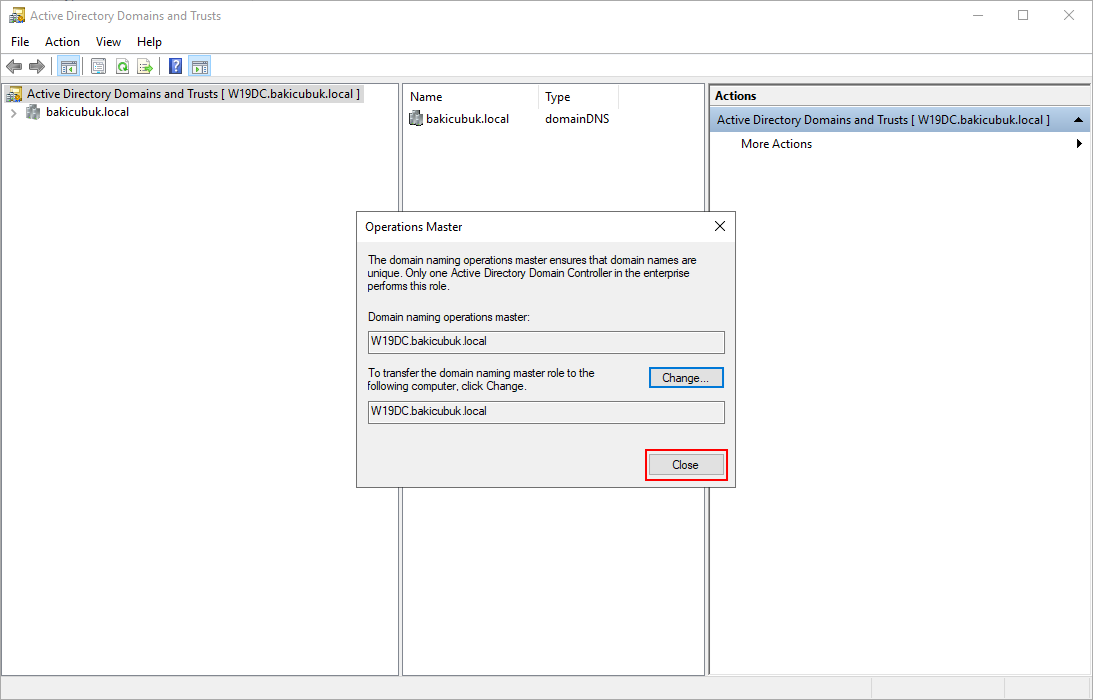Click the transfer target computer field
Screen dimensions: 1093x700
[x=546, y=412]
